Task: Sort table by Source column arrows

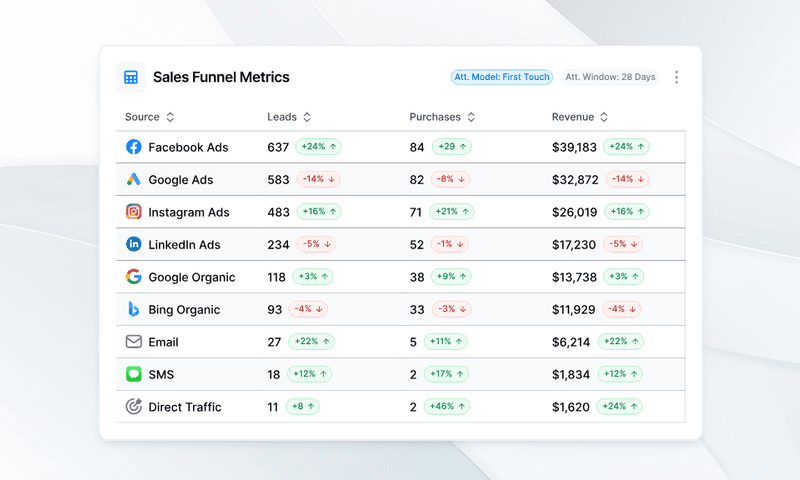Action: 170,117
